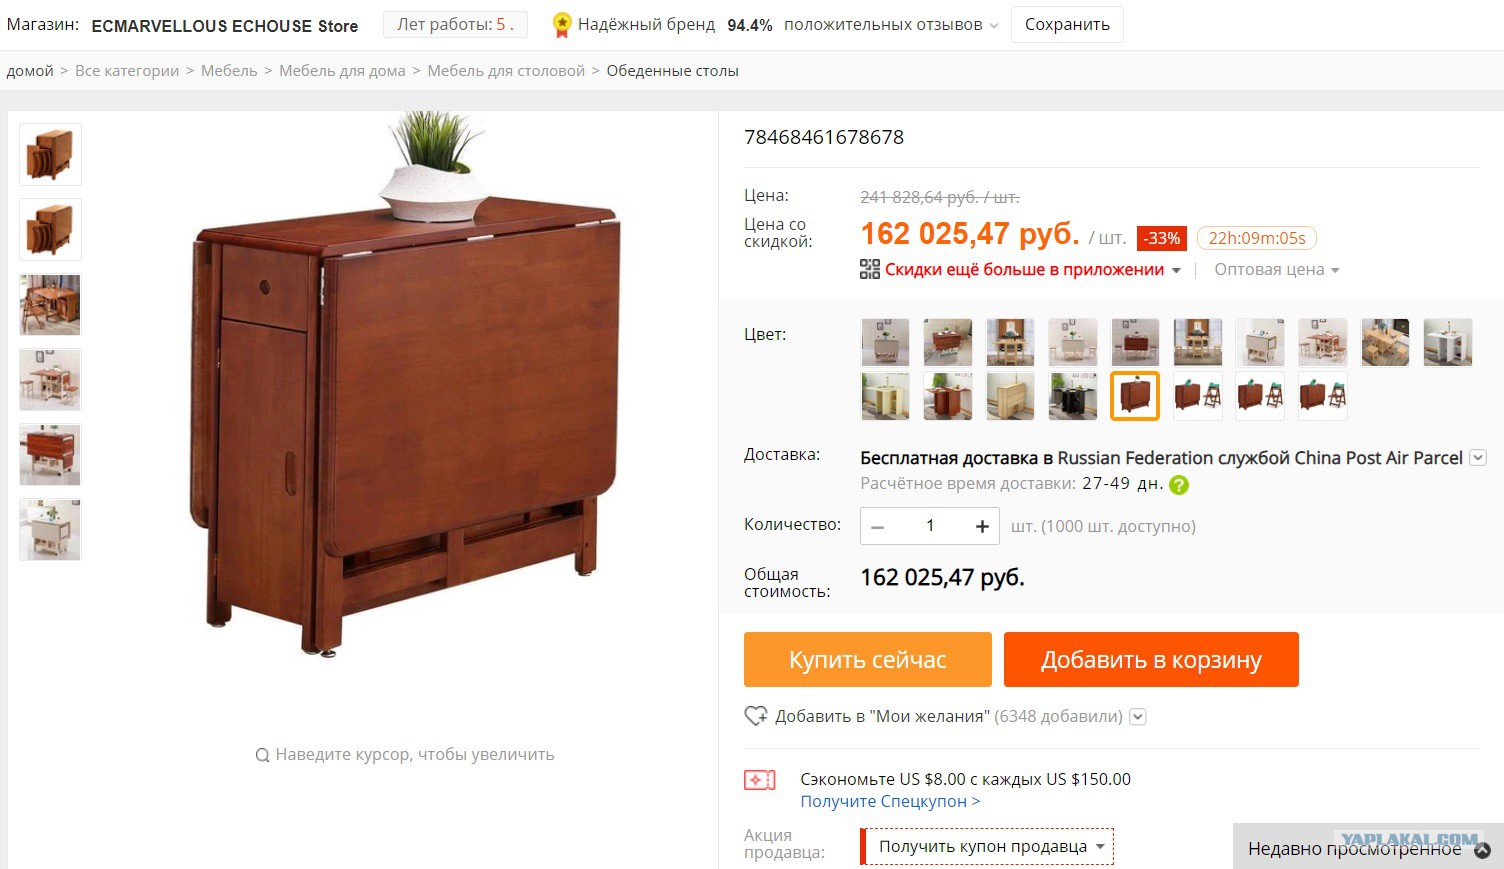Viewport: 1504px width, 869px height.
Task: Expand the wishlist options arrow
Action: tap(1138, 716)
